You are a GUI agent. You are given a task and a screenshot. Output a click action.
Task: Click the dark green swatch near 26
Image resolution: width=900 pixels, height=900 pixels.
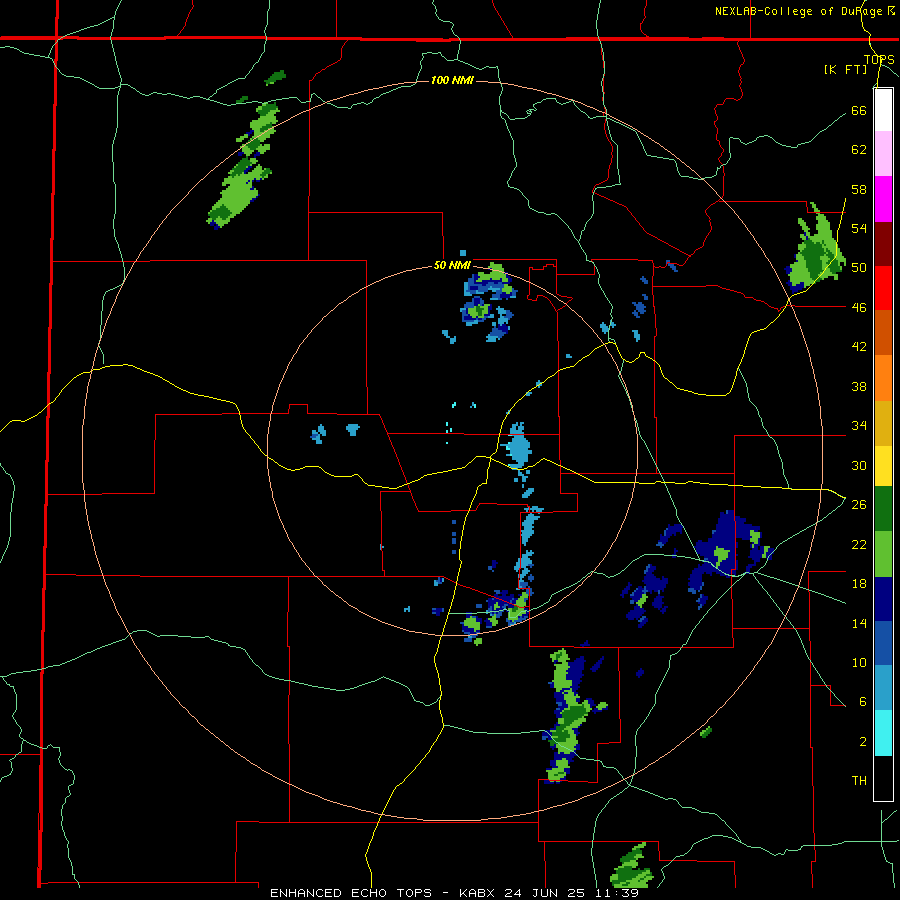tap(883, 509)
